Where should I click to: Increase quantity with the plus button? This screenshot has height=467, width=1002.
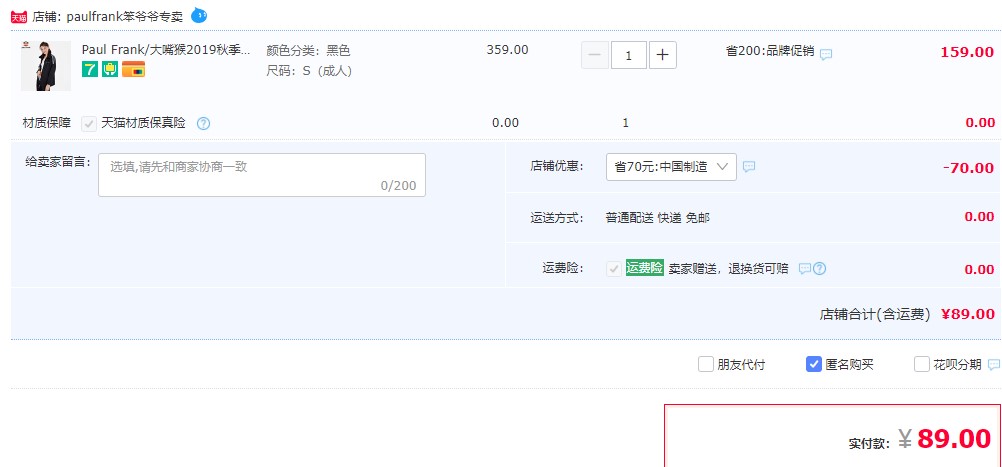point(663,55)
